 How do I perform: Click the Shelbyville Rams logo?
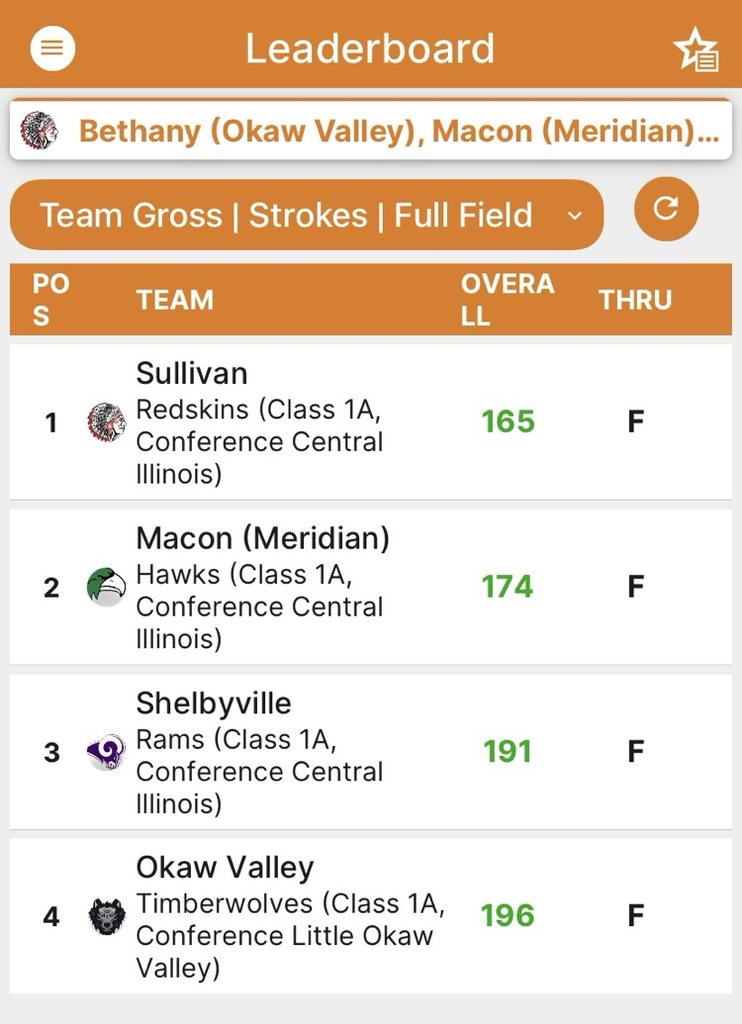click(x=106, y=752)
